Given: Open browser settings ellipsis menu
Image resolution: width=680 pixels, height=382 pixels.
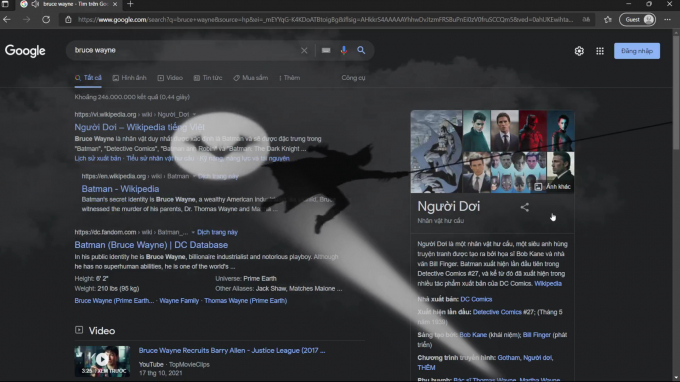Looking at the screenshot, I should point(667,20).
